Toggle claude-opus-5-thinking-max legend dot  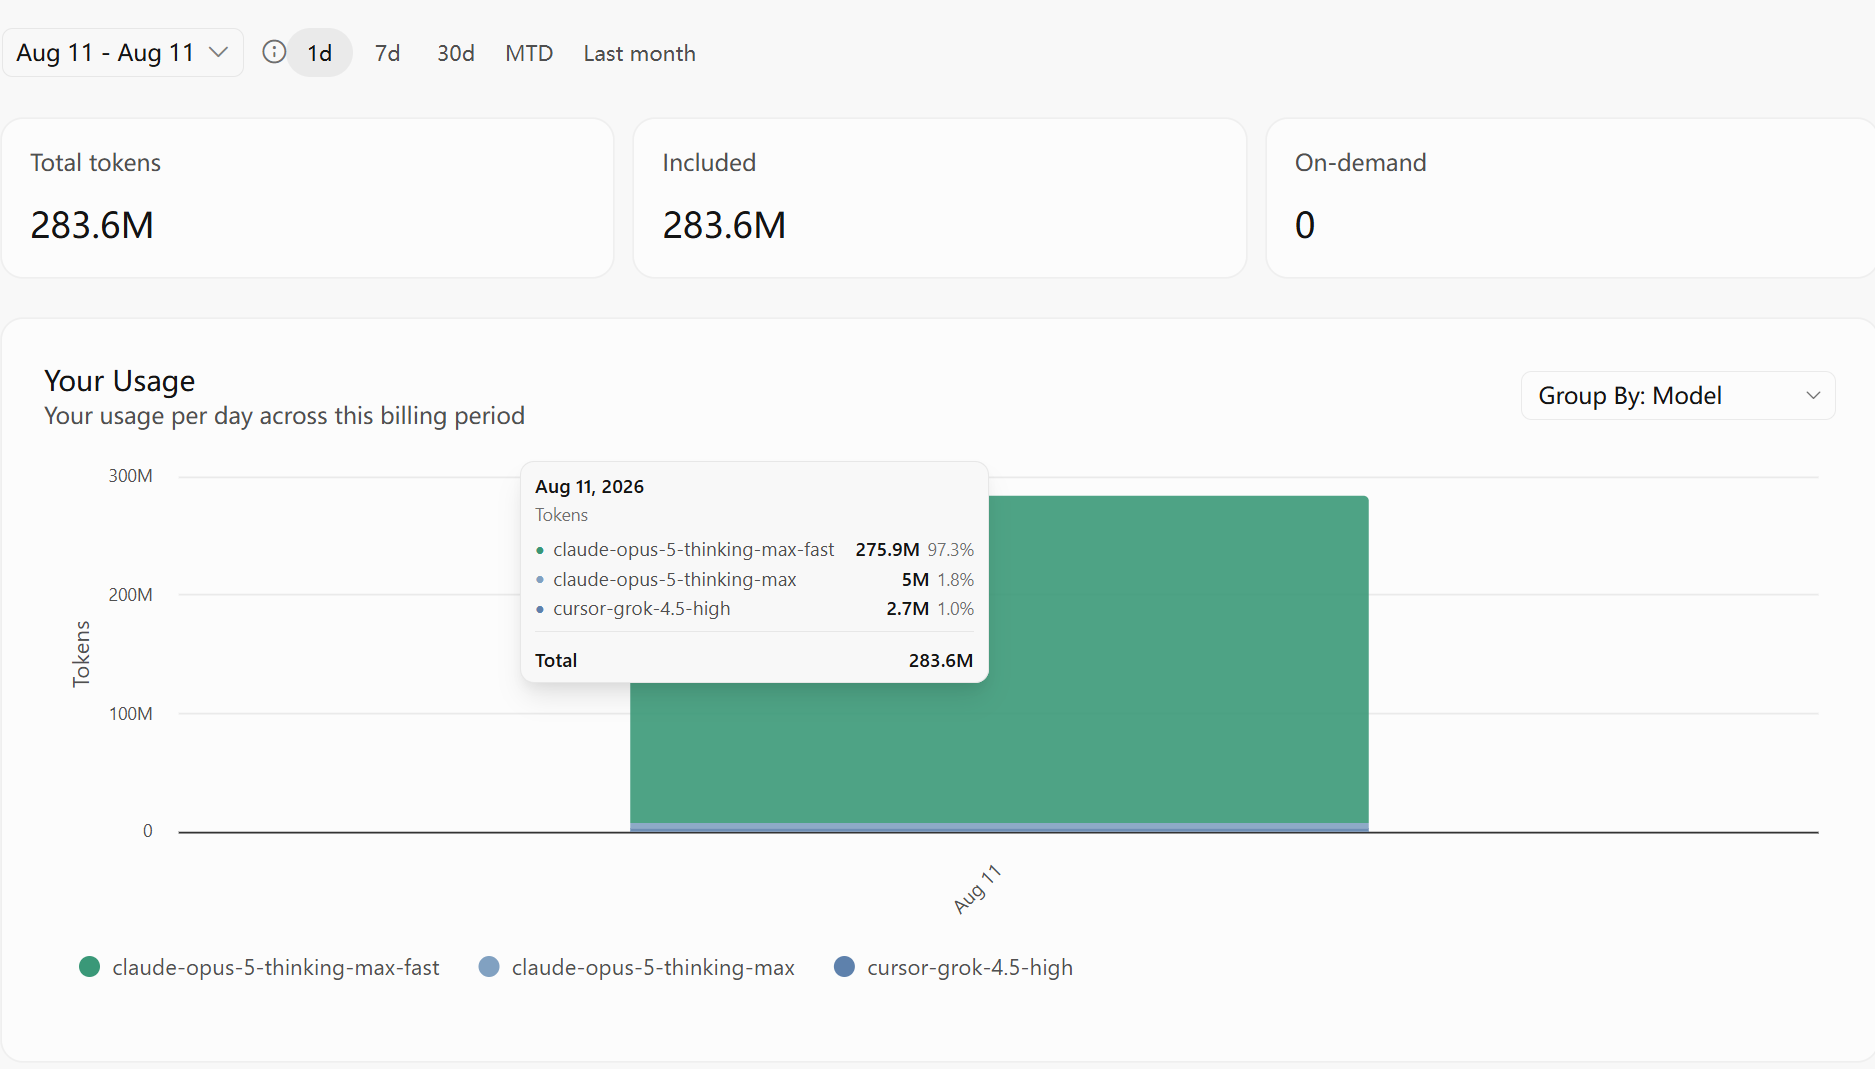coord(489,967)
